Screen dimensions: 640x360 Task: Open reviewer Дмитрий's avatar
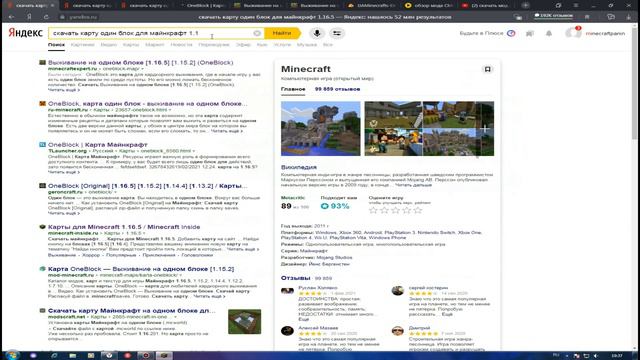398,331
